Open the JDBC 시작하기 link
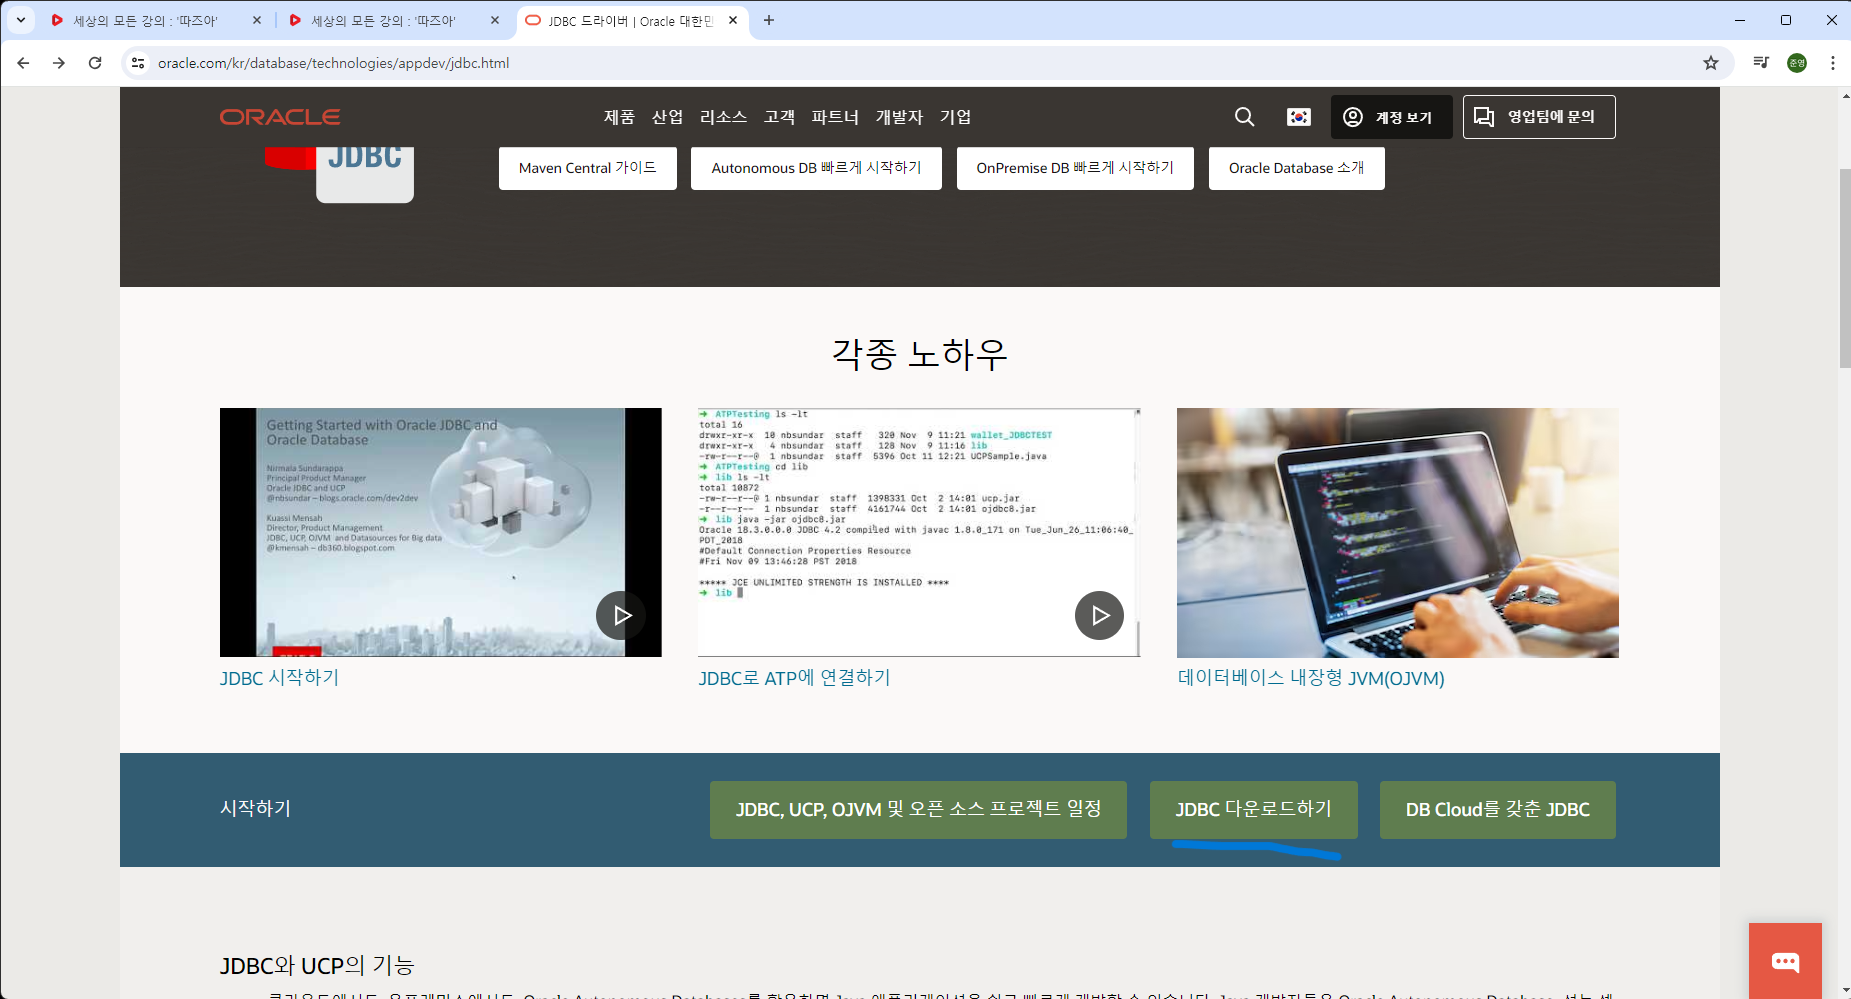The image size is (1851, 999). [x=279, y=678]
